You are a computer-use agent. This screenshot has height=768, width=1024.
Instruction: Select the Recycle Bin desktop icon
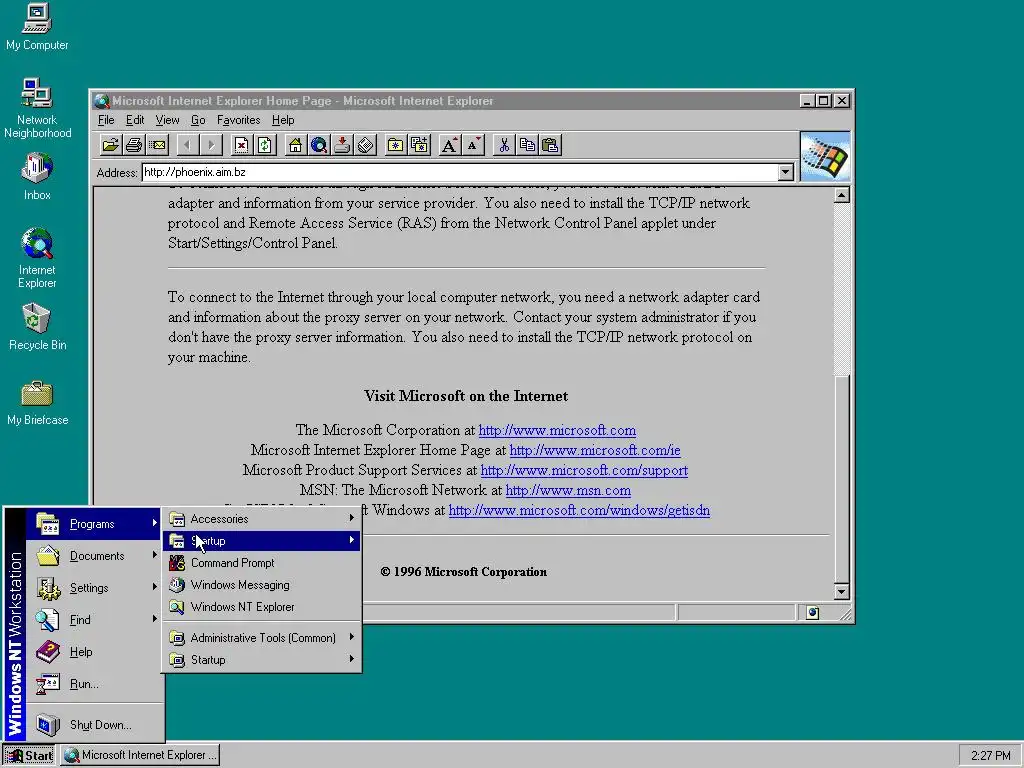[37, 327]
